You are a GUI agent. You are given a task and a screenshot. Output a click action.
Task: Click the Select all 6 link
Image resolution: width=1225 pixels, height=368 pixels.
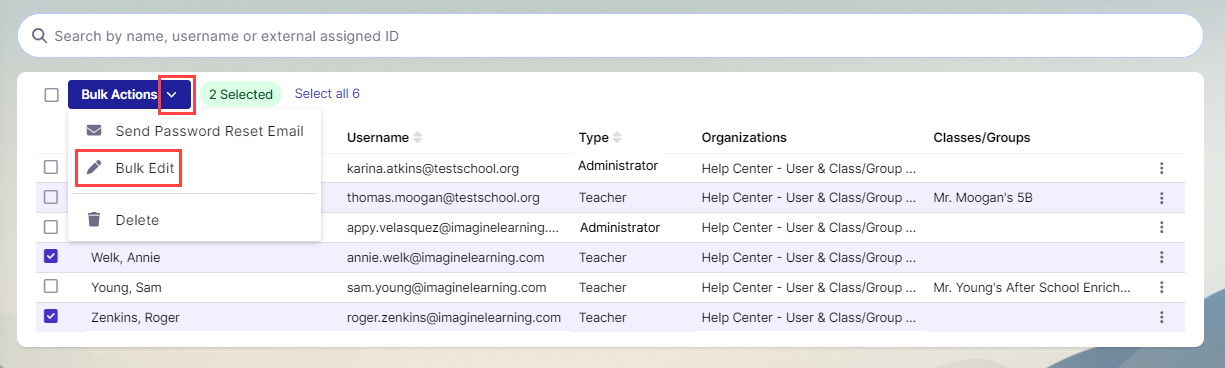(327, 94)
